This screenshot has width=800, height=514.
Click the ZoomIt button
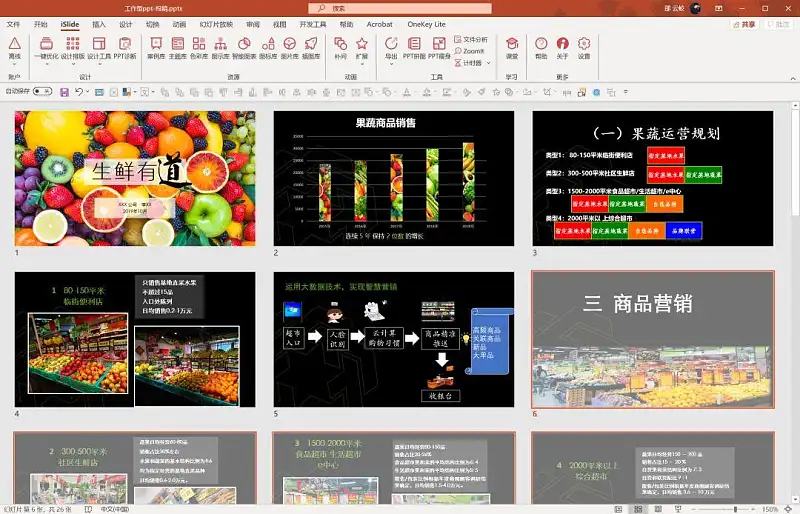pos(469,51)
